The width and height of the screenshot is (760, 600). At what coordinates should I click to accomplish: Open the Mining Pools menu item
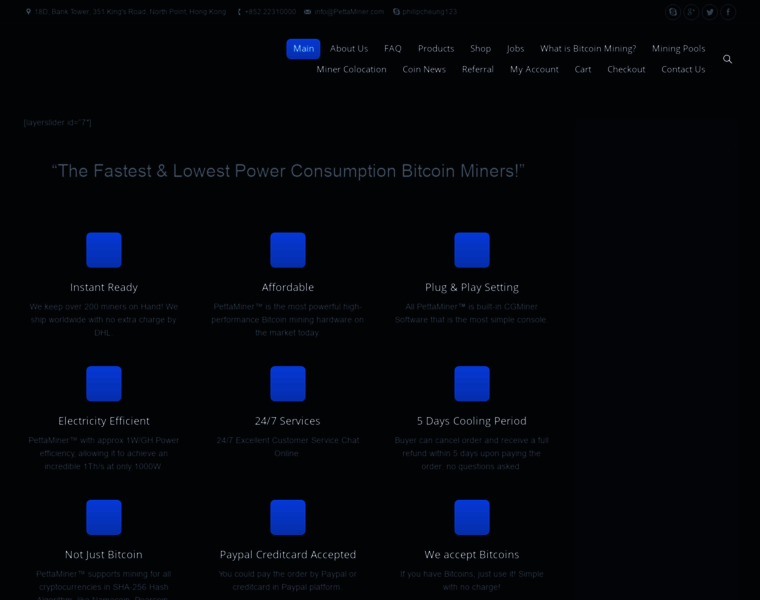point(679,49)
